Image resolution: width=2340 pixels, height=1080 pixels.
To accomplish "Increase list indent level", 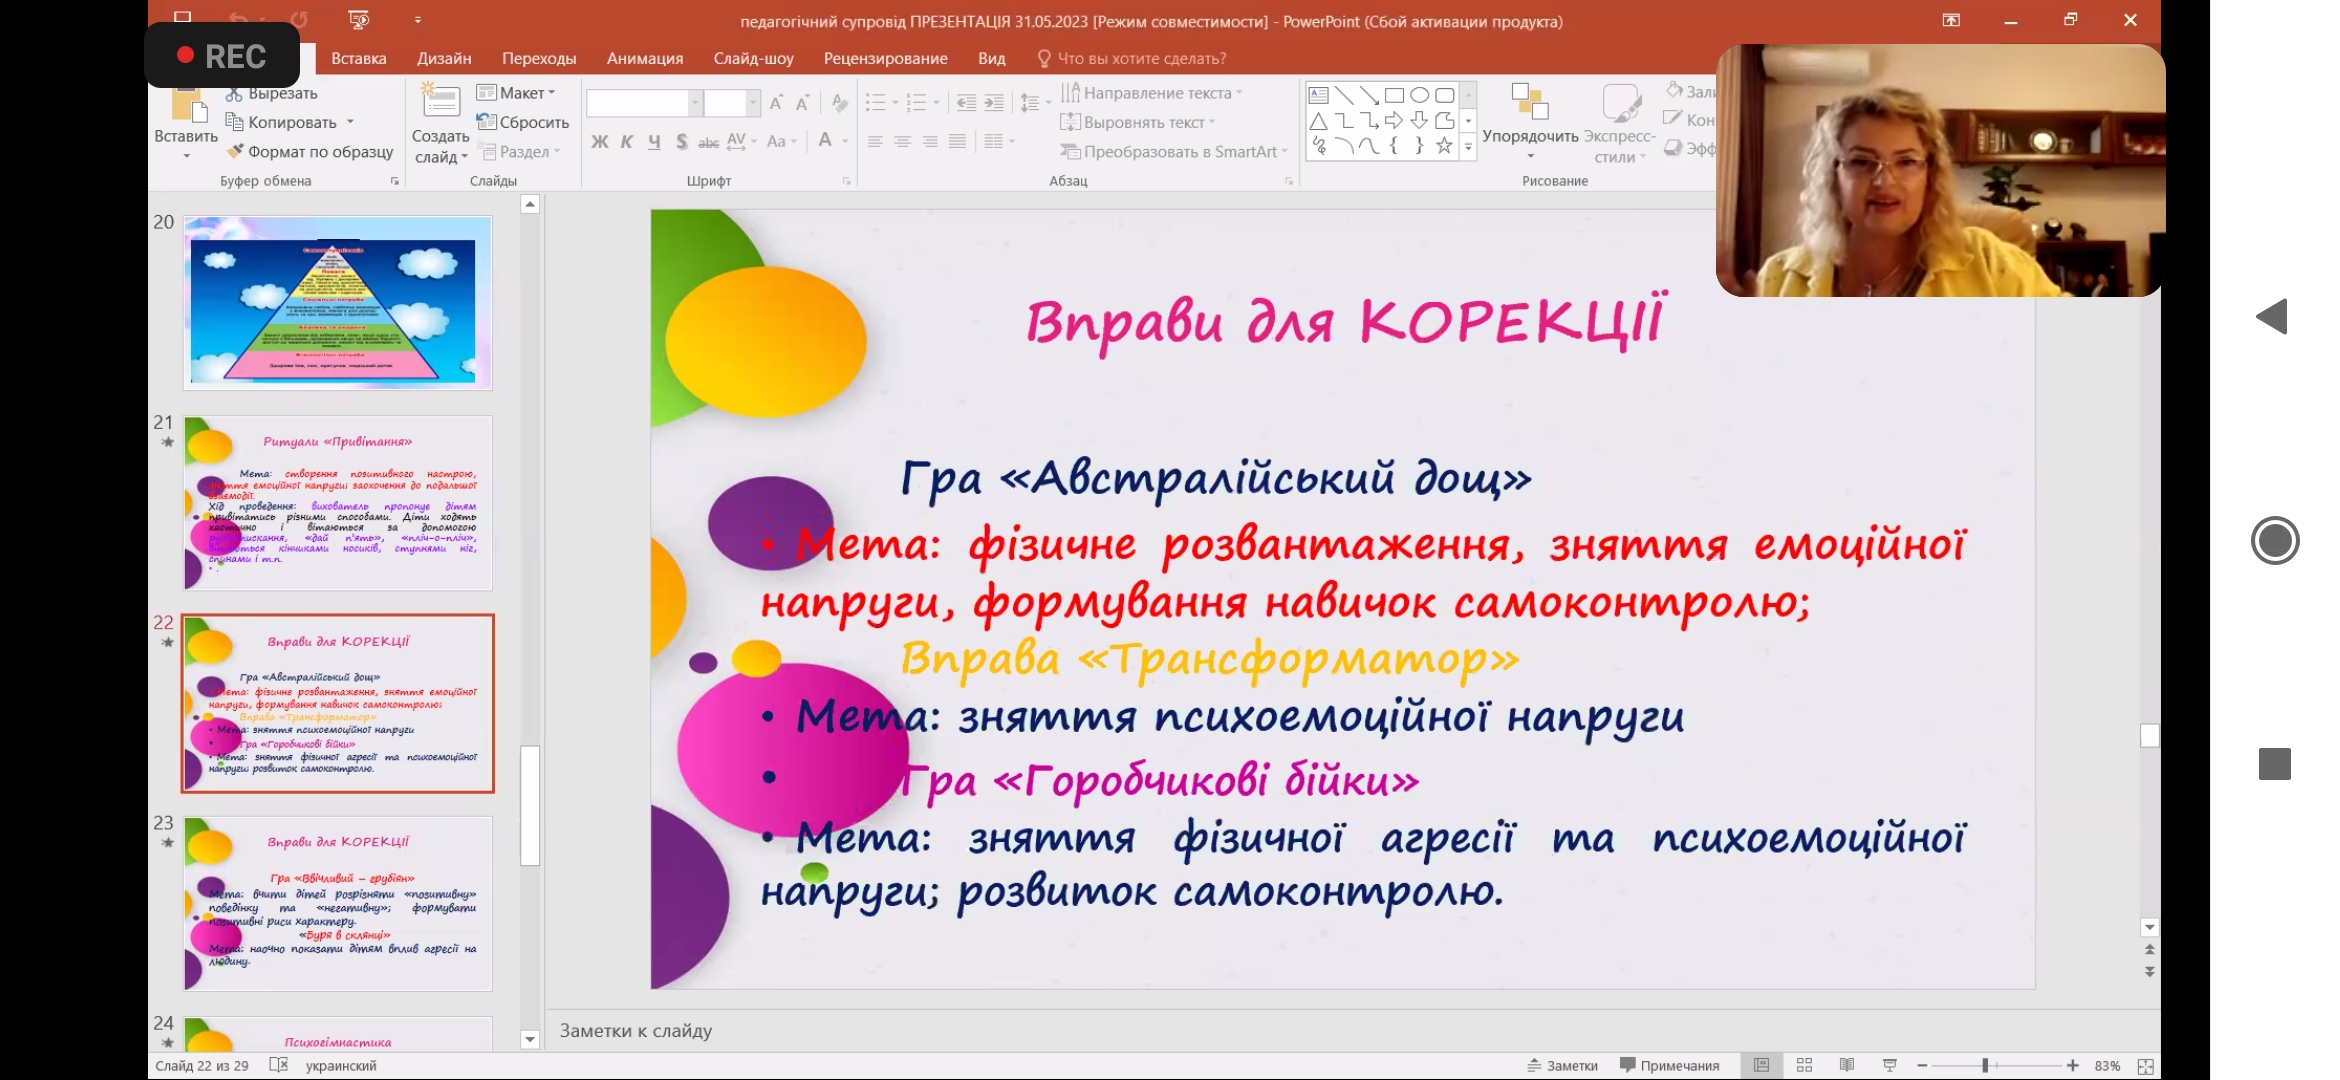I will click(x=994, y=103).
